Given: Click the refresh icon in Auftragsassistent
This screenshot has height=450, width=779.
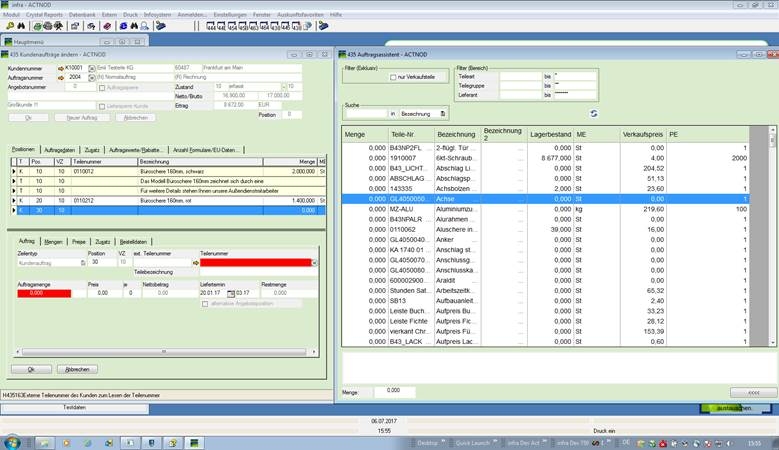Looking at the screenshot, I should click(593, 114).
